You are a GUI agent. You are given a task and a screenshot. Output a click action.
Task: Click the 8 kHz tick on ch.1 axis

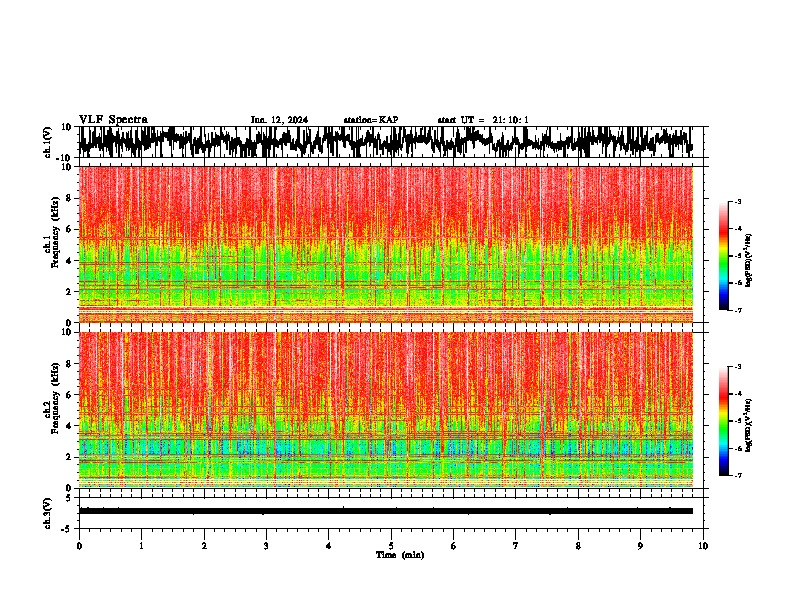pos(69,198)
